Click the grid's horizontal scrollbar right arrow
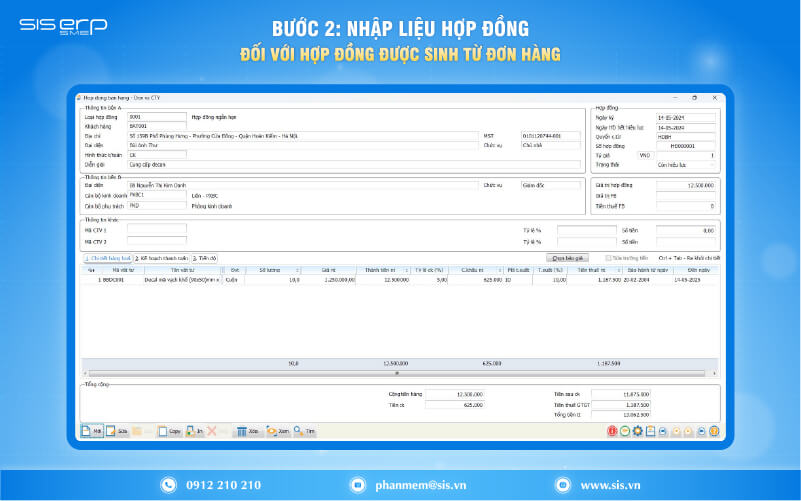 pos(716,373)
